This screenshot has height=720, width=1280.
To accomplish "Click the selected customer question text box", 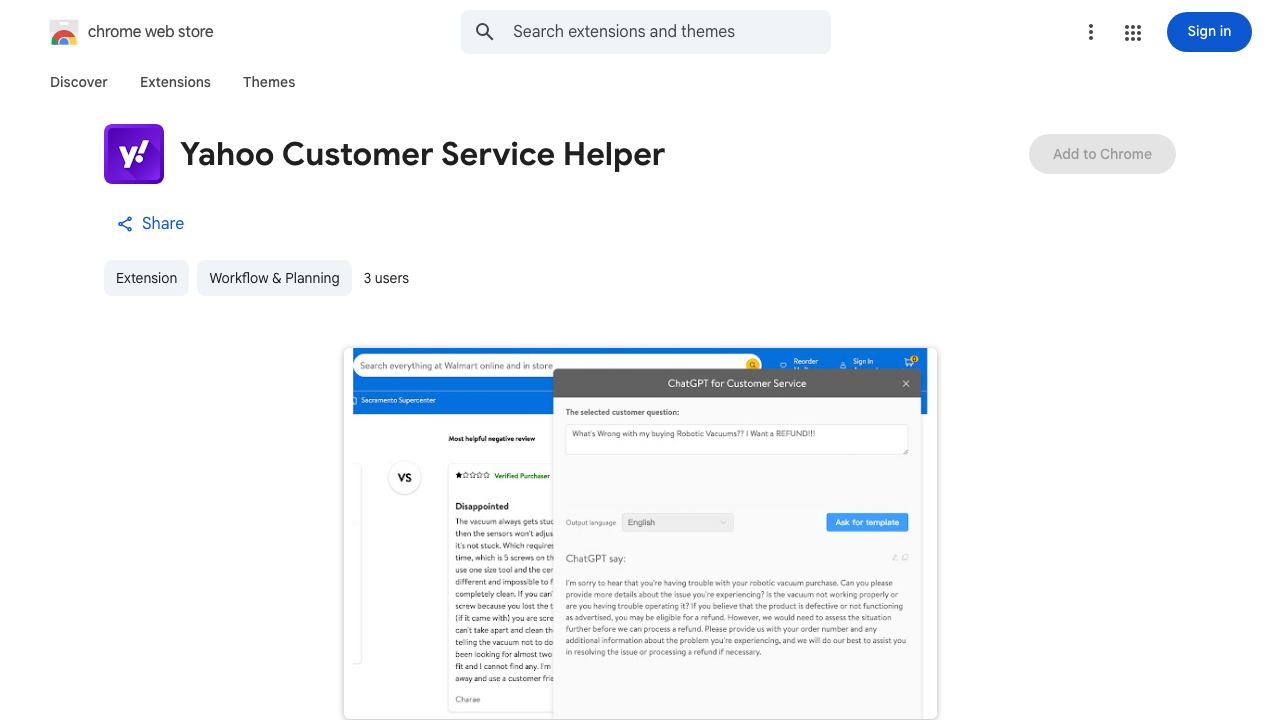I will click(x=737, y=439).
